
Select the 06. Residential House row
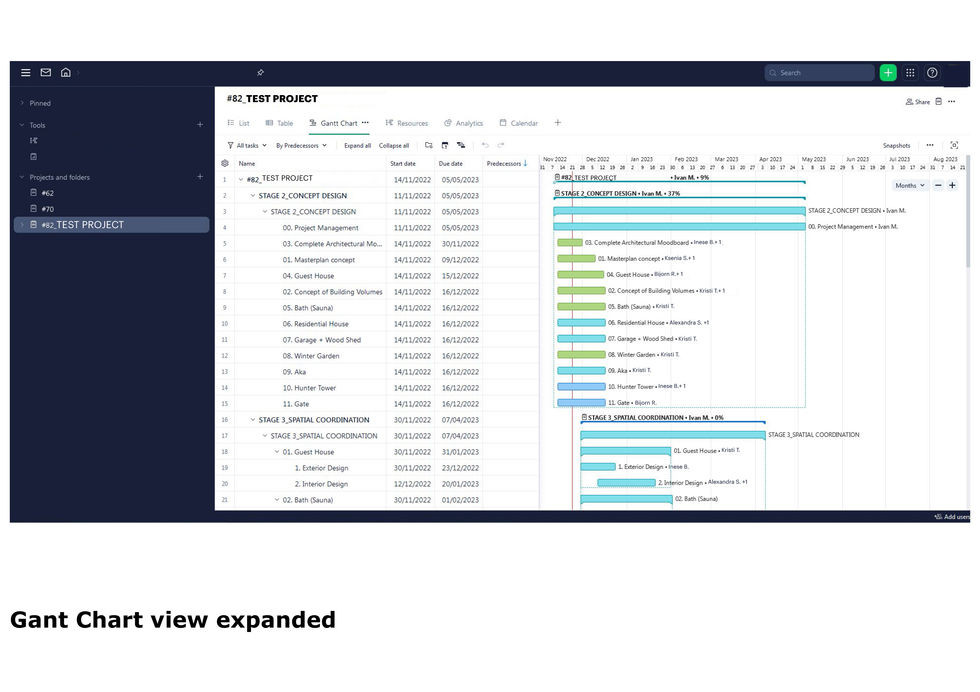(376, 324)
